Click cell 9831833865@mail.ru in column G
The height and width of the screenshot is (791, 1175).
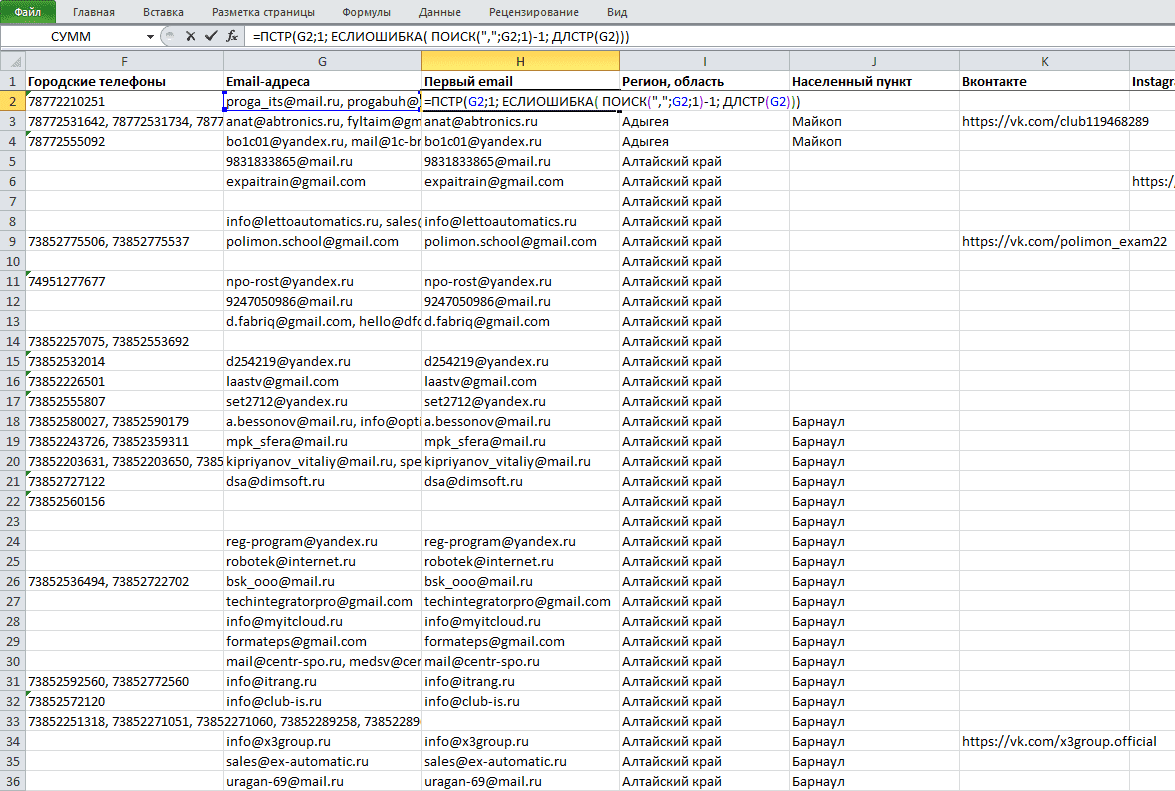(x=322, y=161)
